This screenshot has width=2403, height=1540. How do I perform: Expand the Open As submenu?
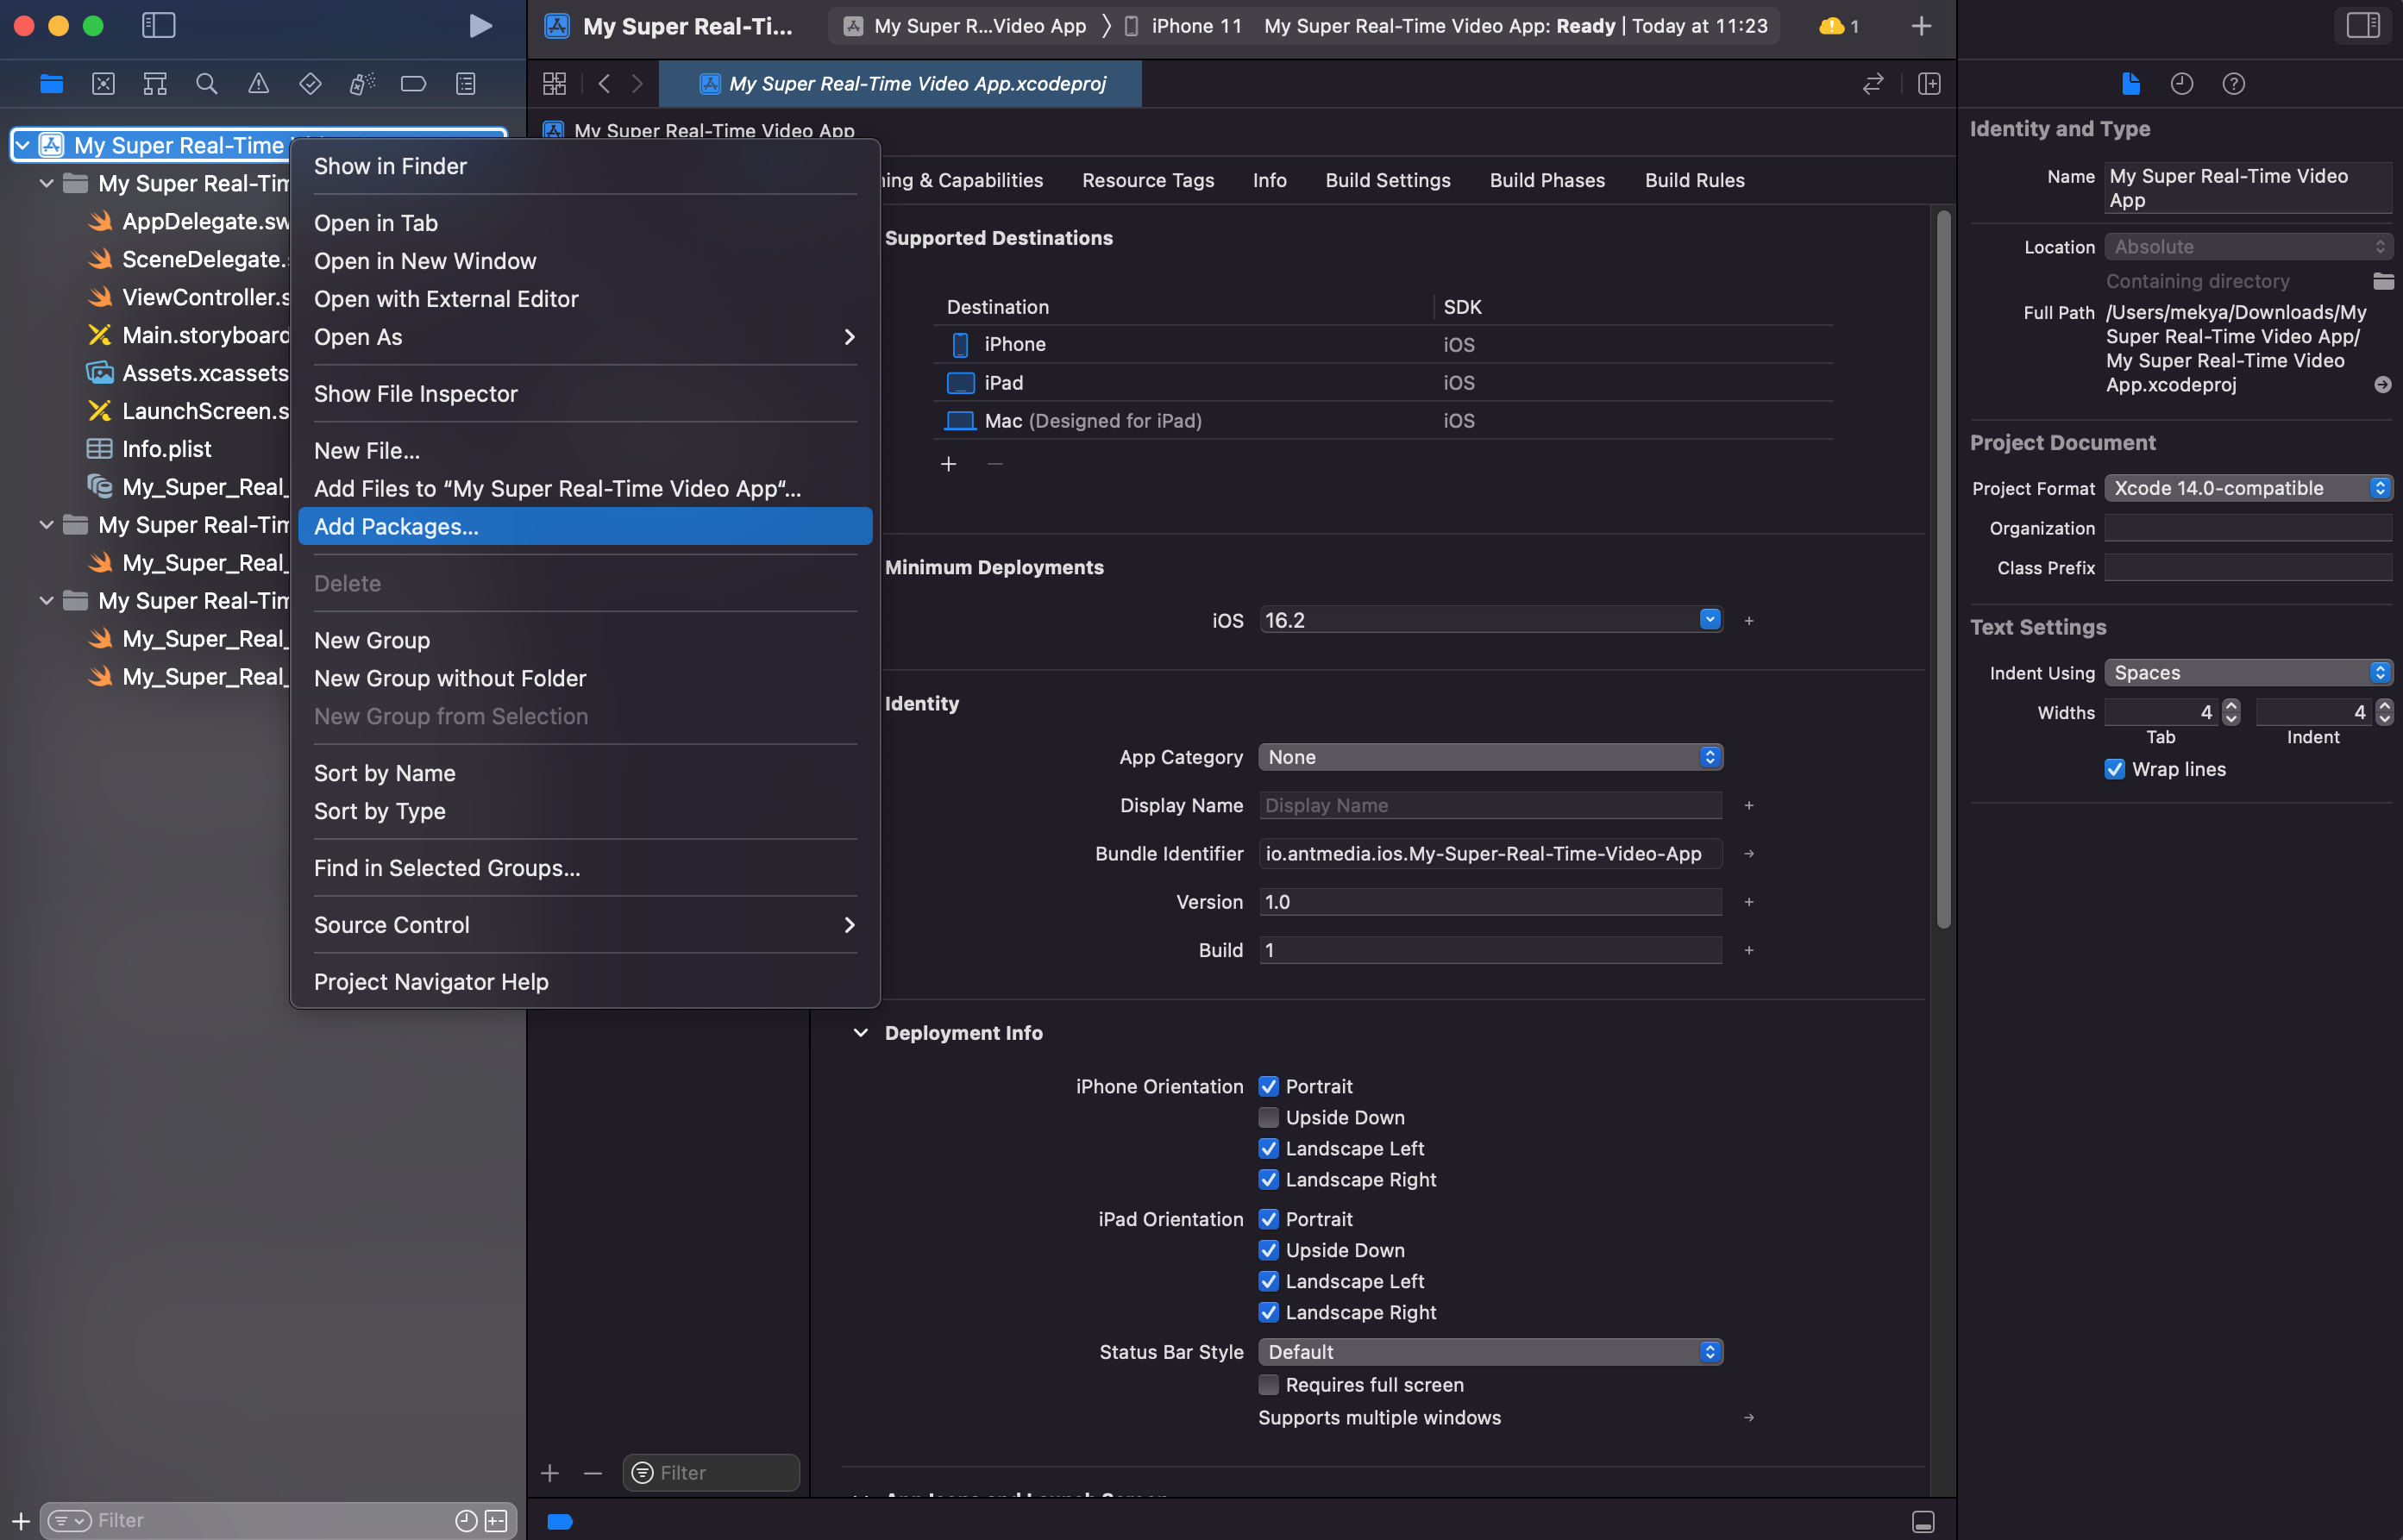pos(585,337)
